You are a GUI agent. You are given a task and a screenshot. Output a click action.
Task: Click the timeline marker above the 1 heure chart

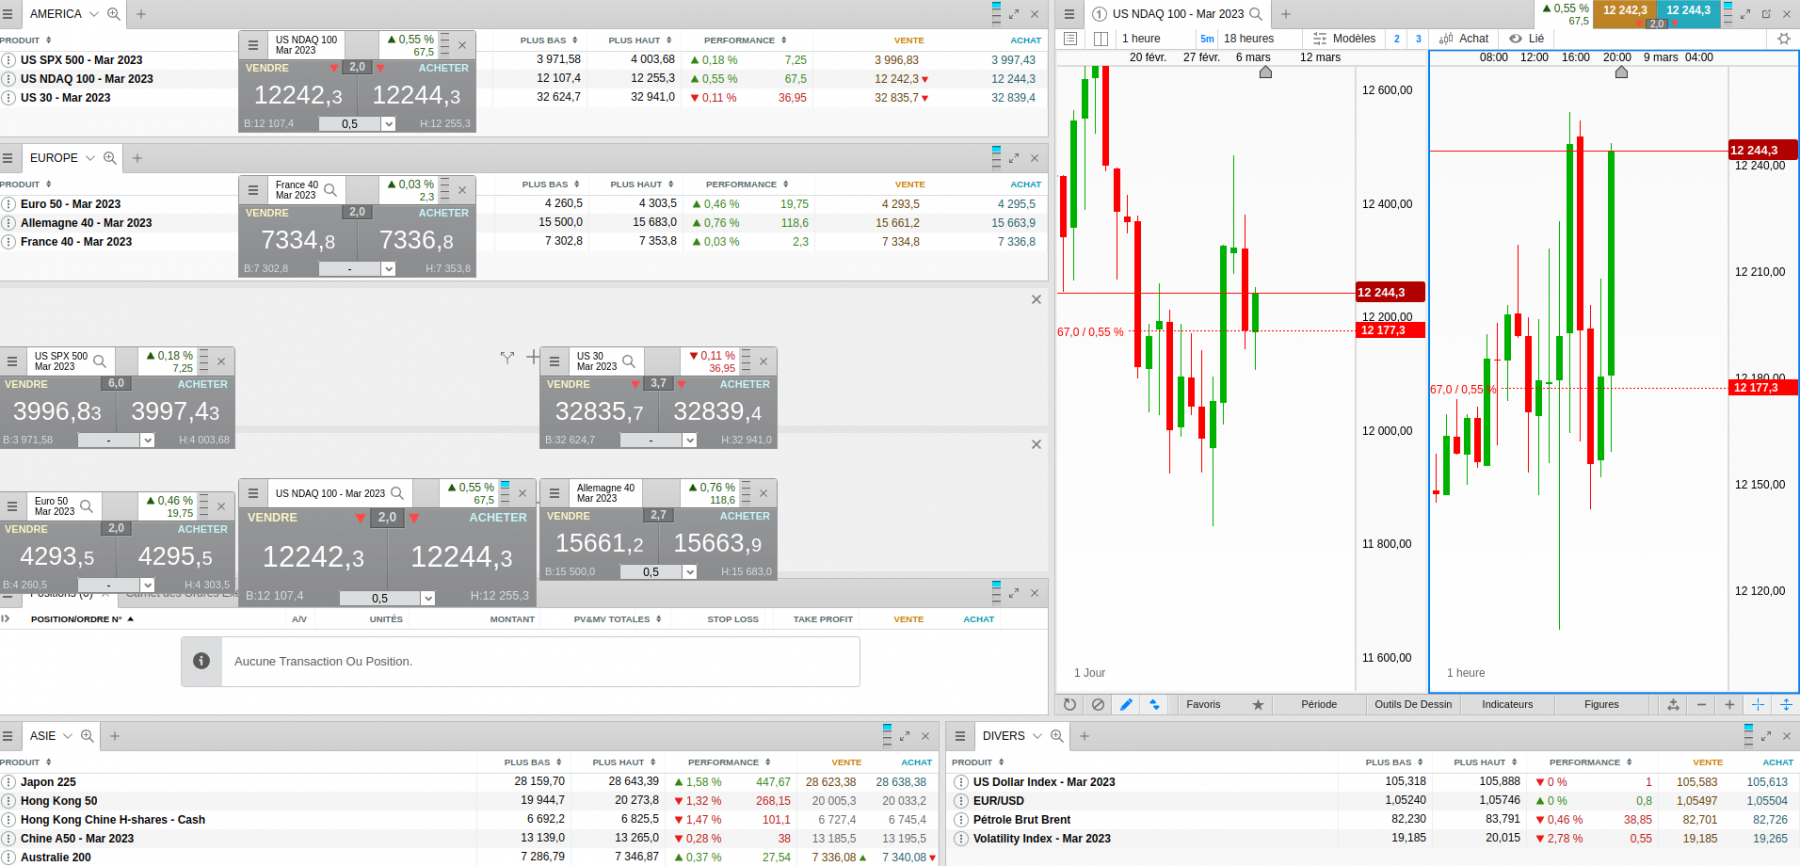click(1621, 72)
